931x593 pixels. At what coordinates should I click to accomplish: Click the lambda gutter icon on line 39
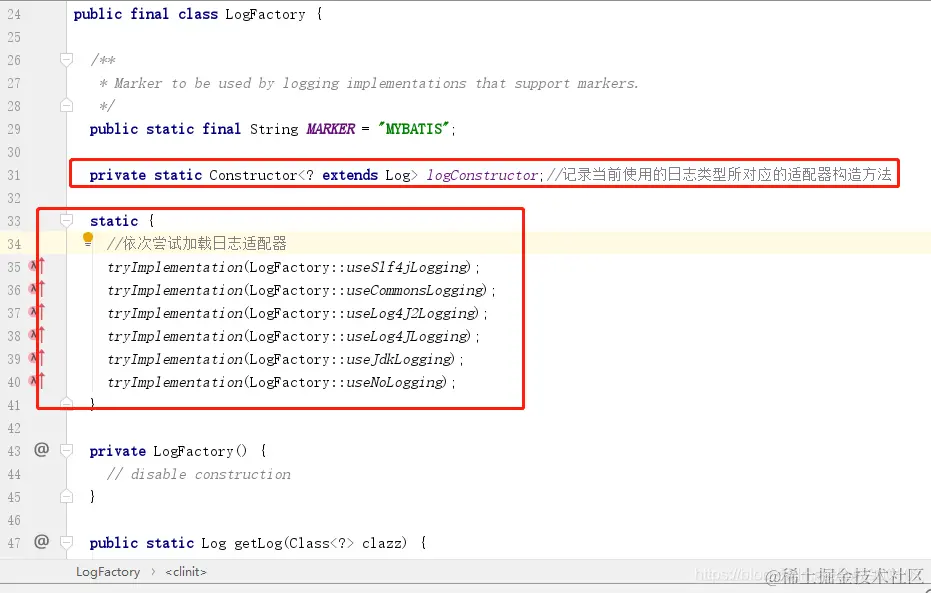pyautogui.click(x=37, y=359)
